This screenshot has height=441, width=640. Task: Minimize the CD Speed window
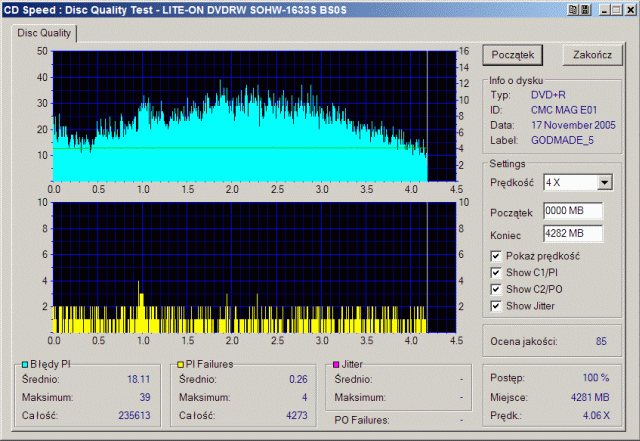pyautogui.click(x=604, y=10)
